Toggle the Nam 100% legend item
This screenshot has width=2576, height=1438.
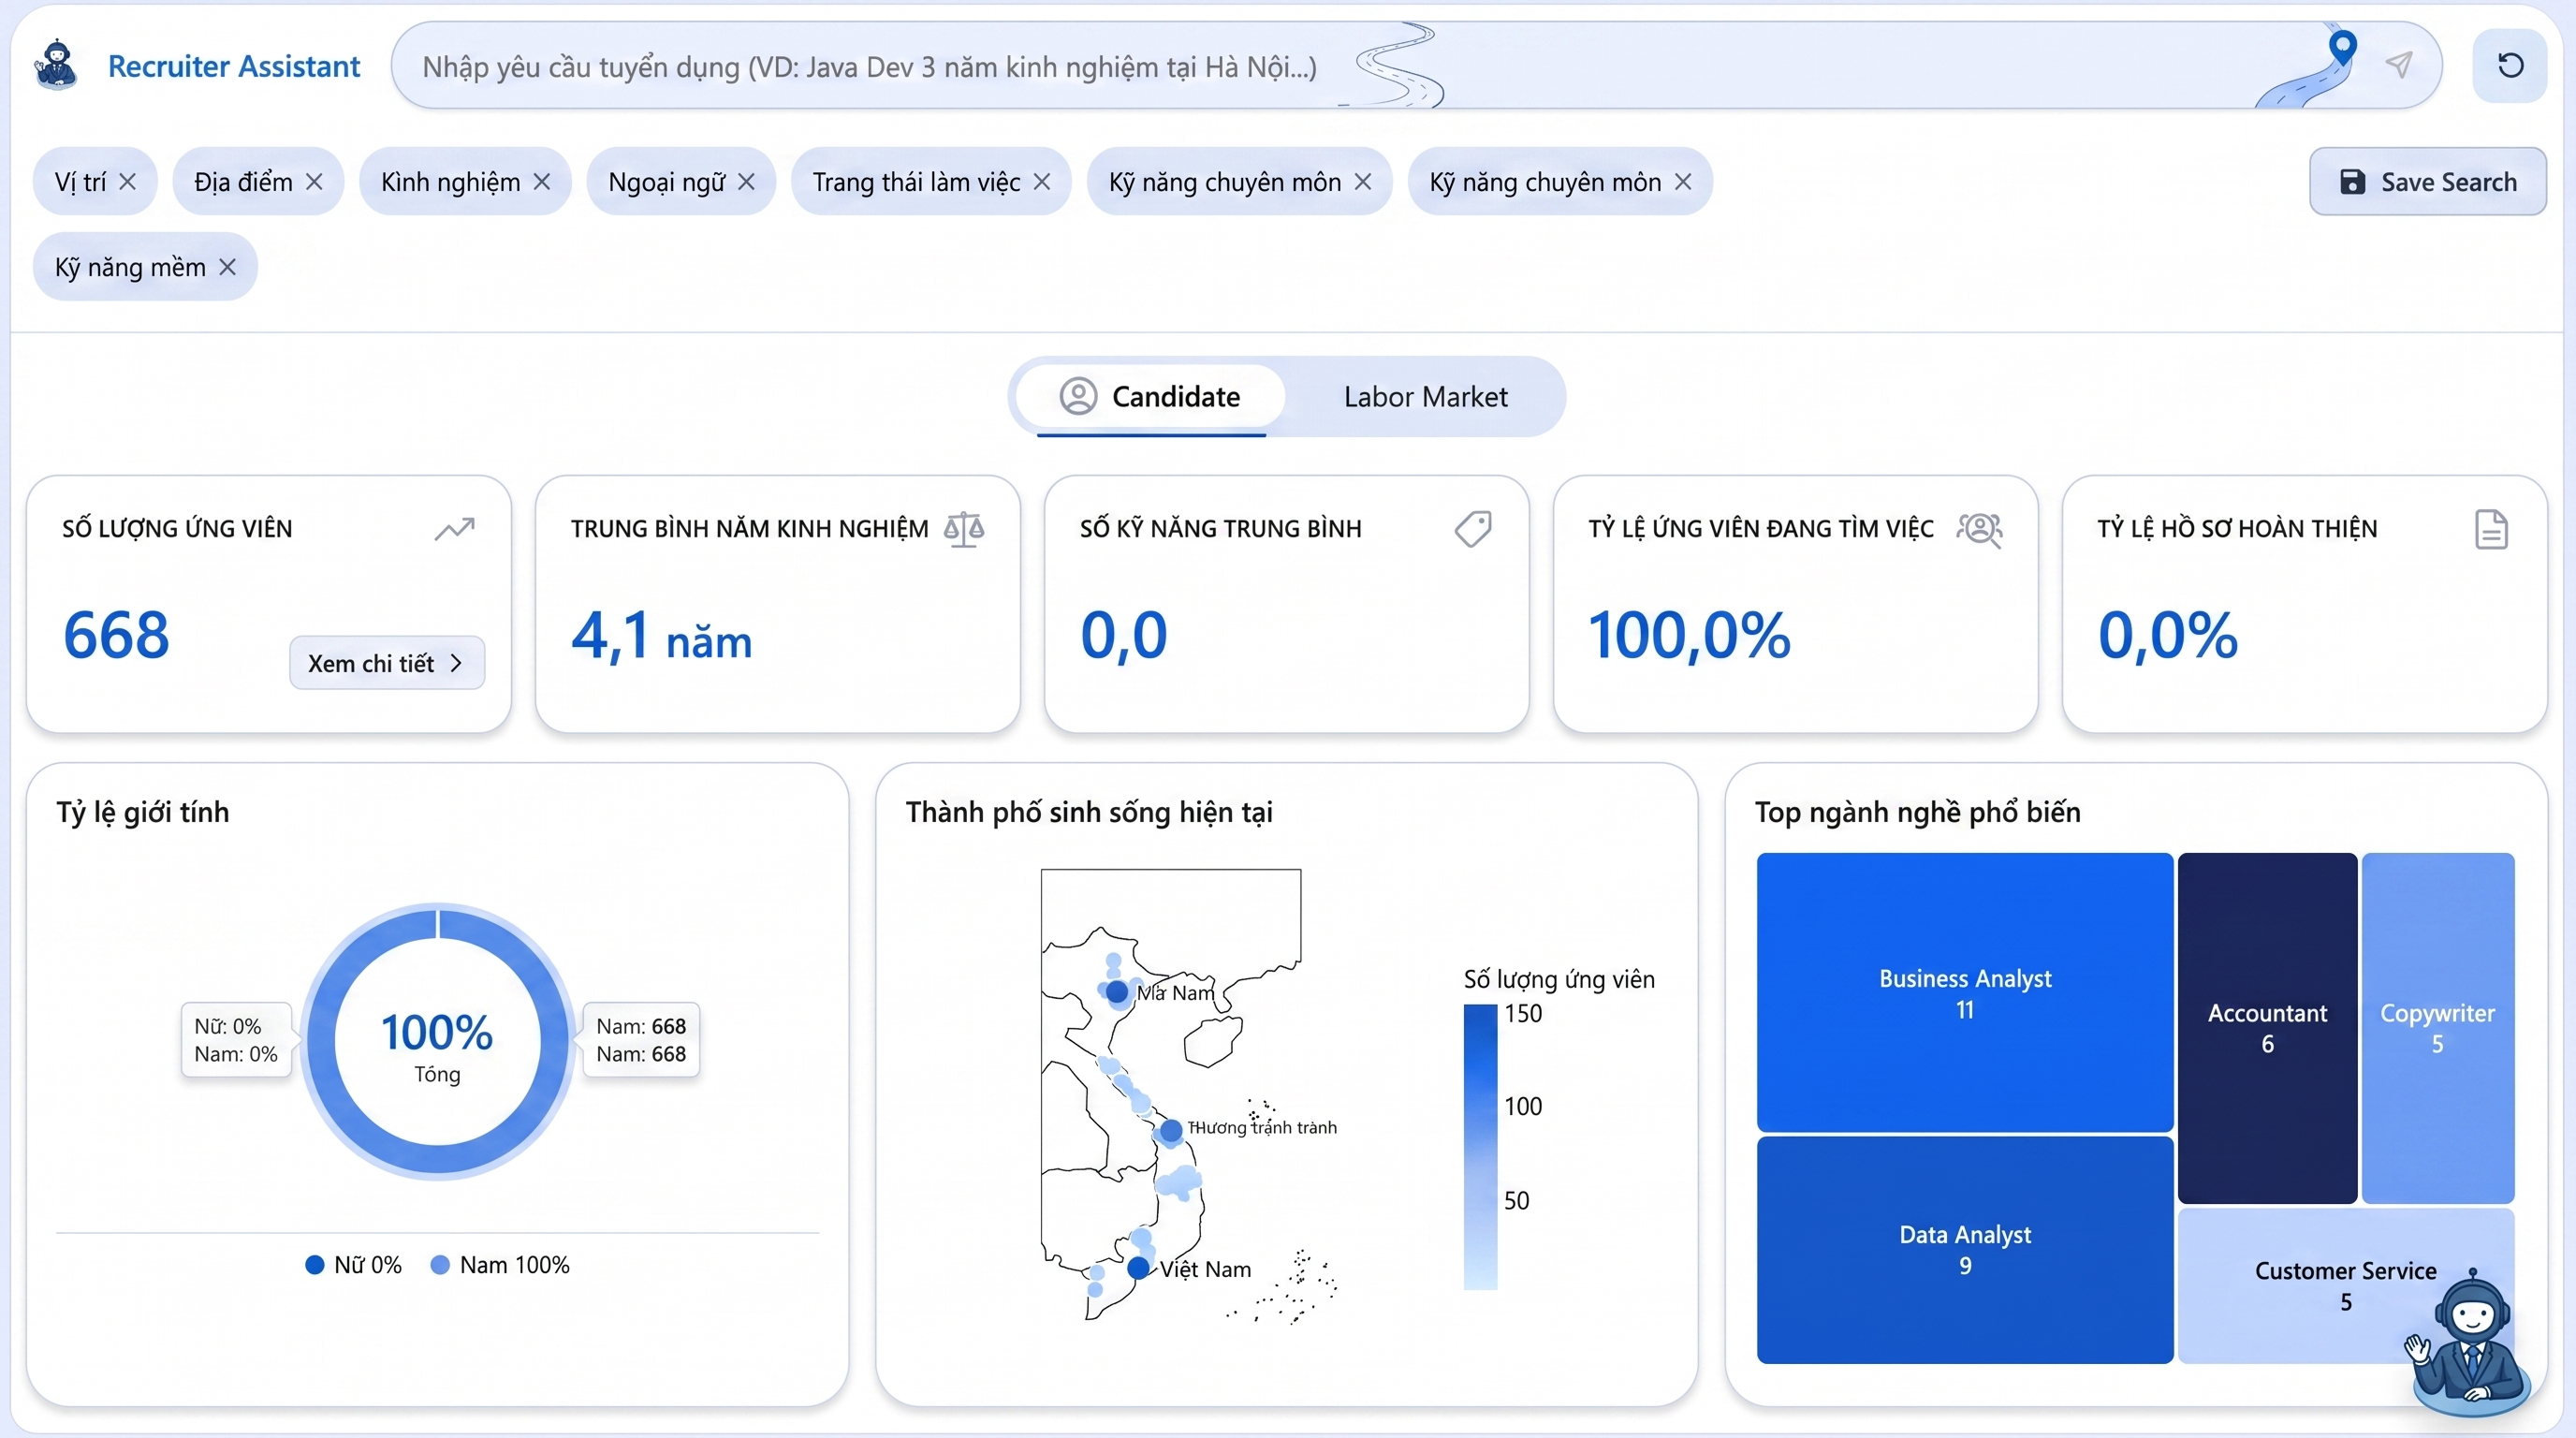coord(500,1265)
